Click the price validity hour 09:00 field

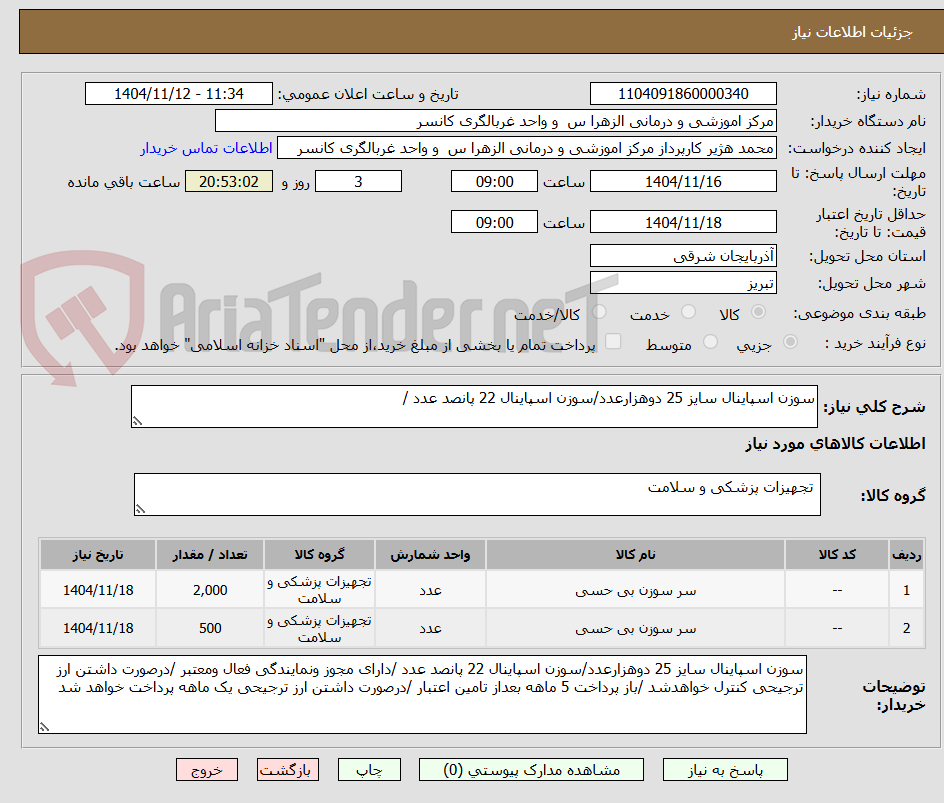494,222
